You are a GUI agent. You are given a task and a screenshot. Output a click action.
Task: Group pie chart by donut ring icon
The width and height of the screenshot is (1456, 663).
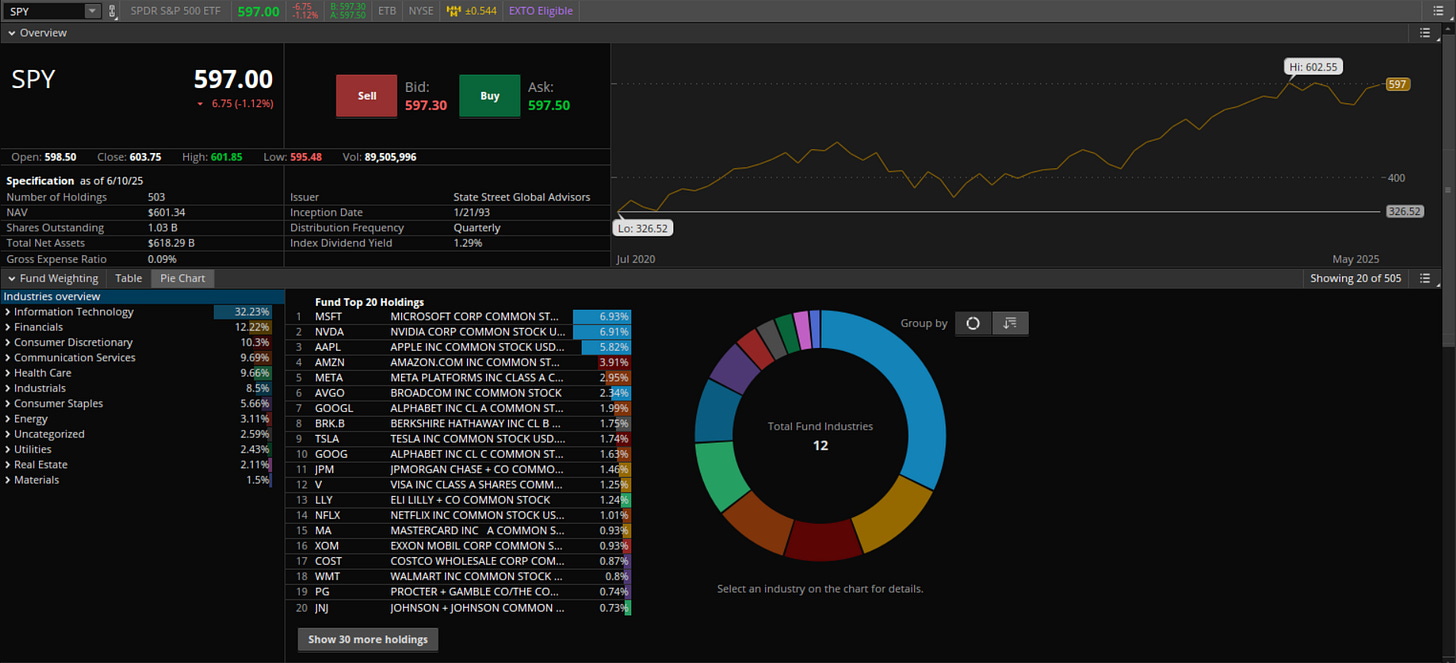coord(973,323)
